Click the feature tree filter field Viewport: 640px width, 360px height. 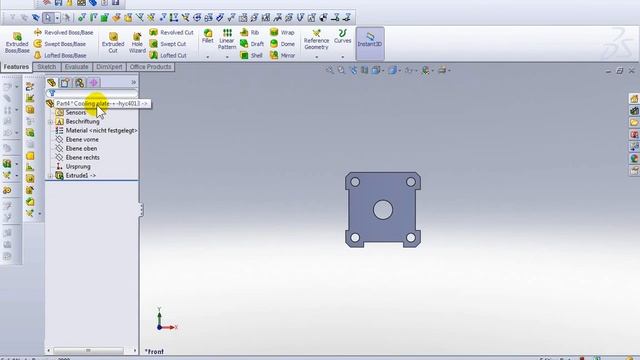tap(91, 93)
